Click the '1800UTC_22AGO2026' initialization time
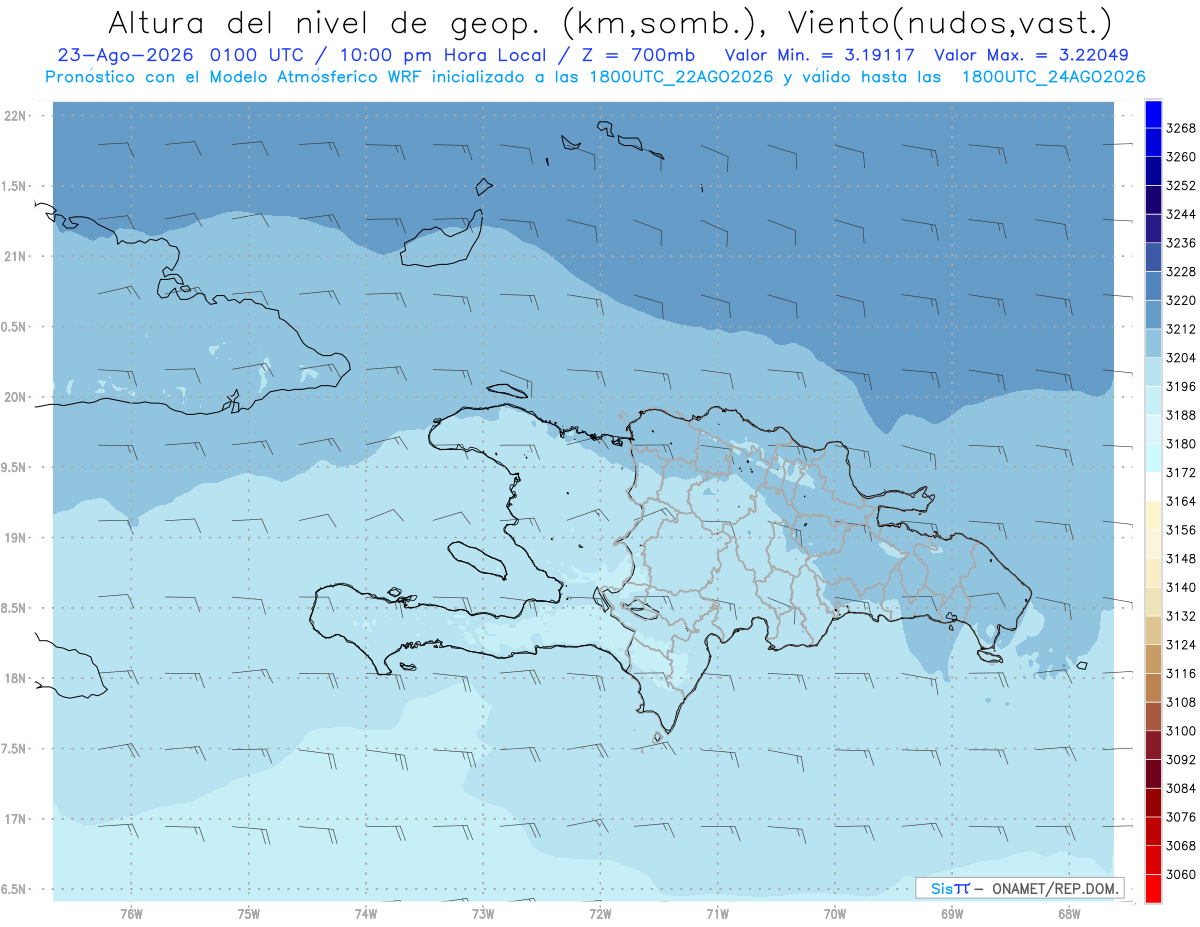 [681, 77]
